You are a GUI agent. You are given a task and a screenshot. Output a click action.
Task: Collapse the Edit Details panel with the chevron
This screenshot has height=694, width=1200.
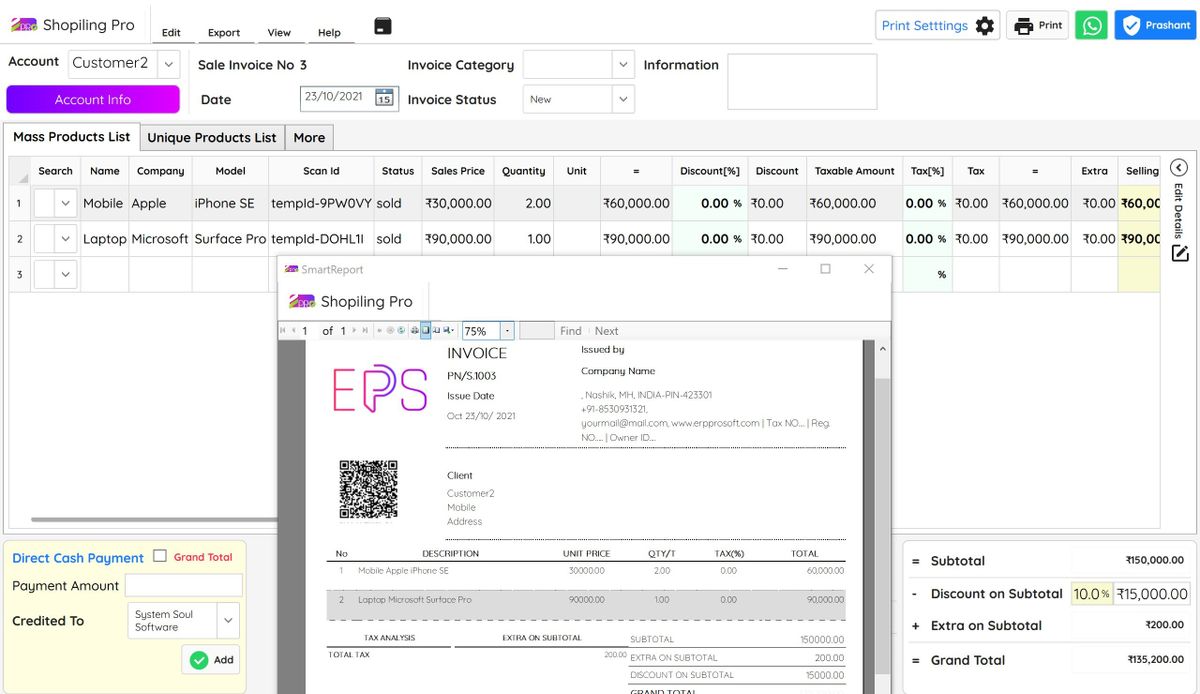click(x=1179, y=167)
